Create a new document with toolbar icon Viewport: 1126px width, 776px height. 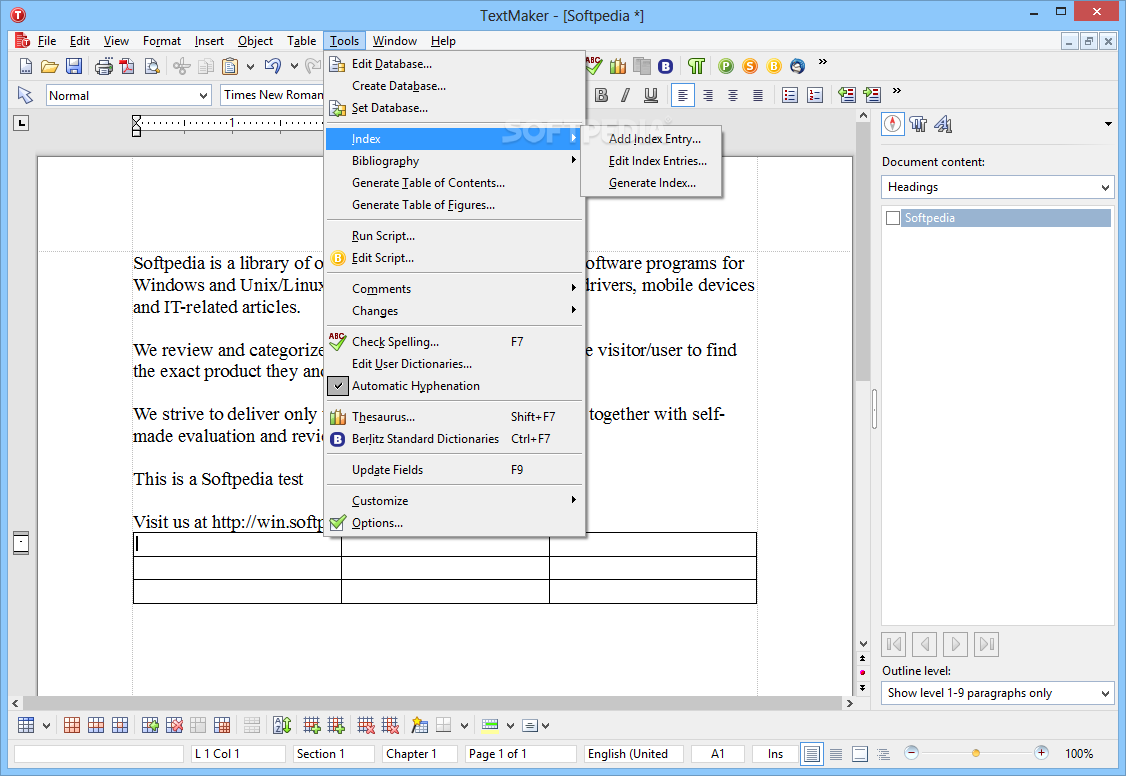pos(25,67)
